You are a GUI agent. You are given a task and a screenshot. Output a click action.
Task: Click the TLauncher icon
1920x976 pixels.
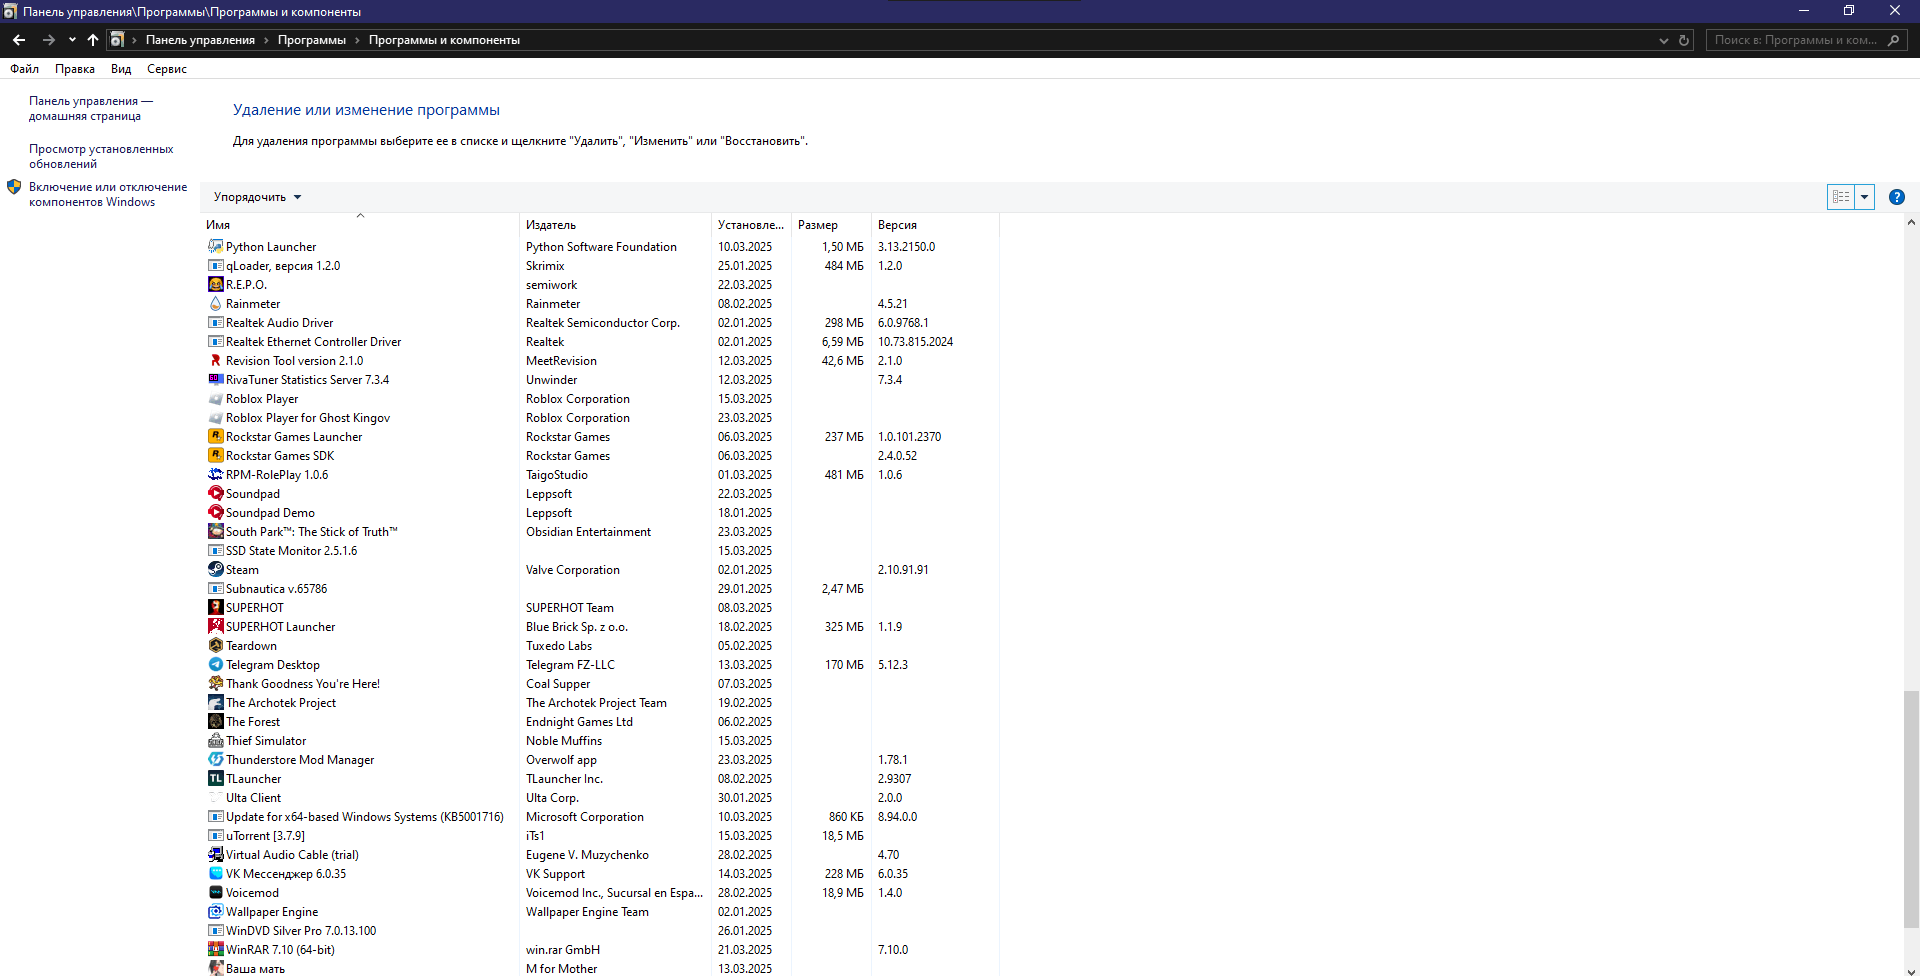tap(215, 779)
